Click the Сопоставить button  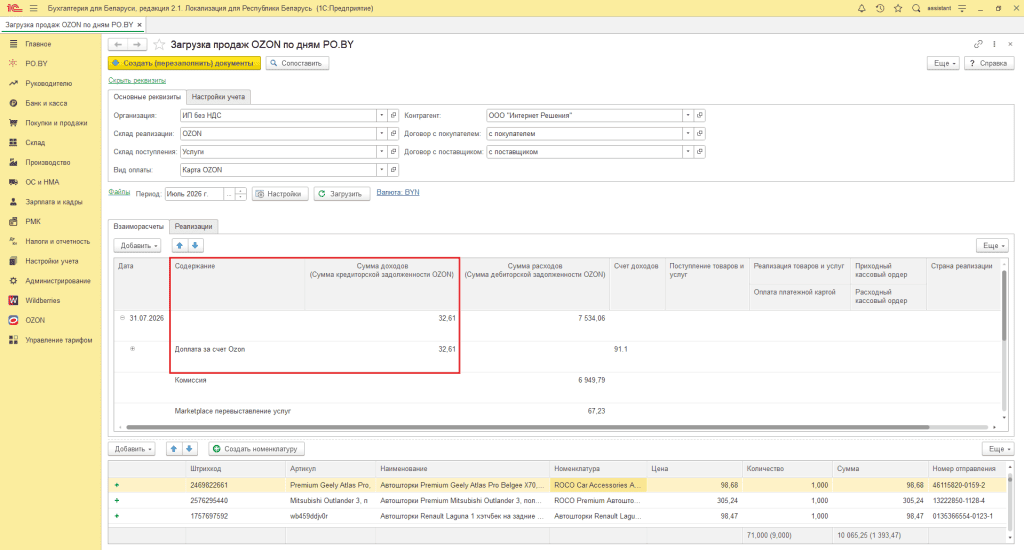(x=296, y=63)
